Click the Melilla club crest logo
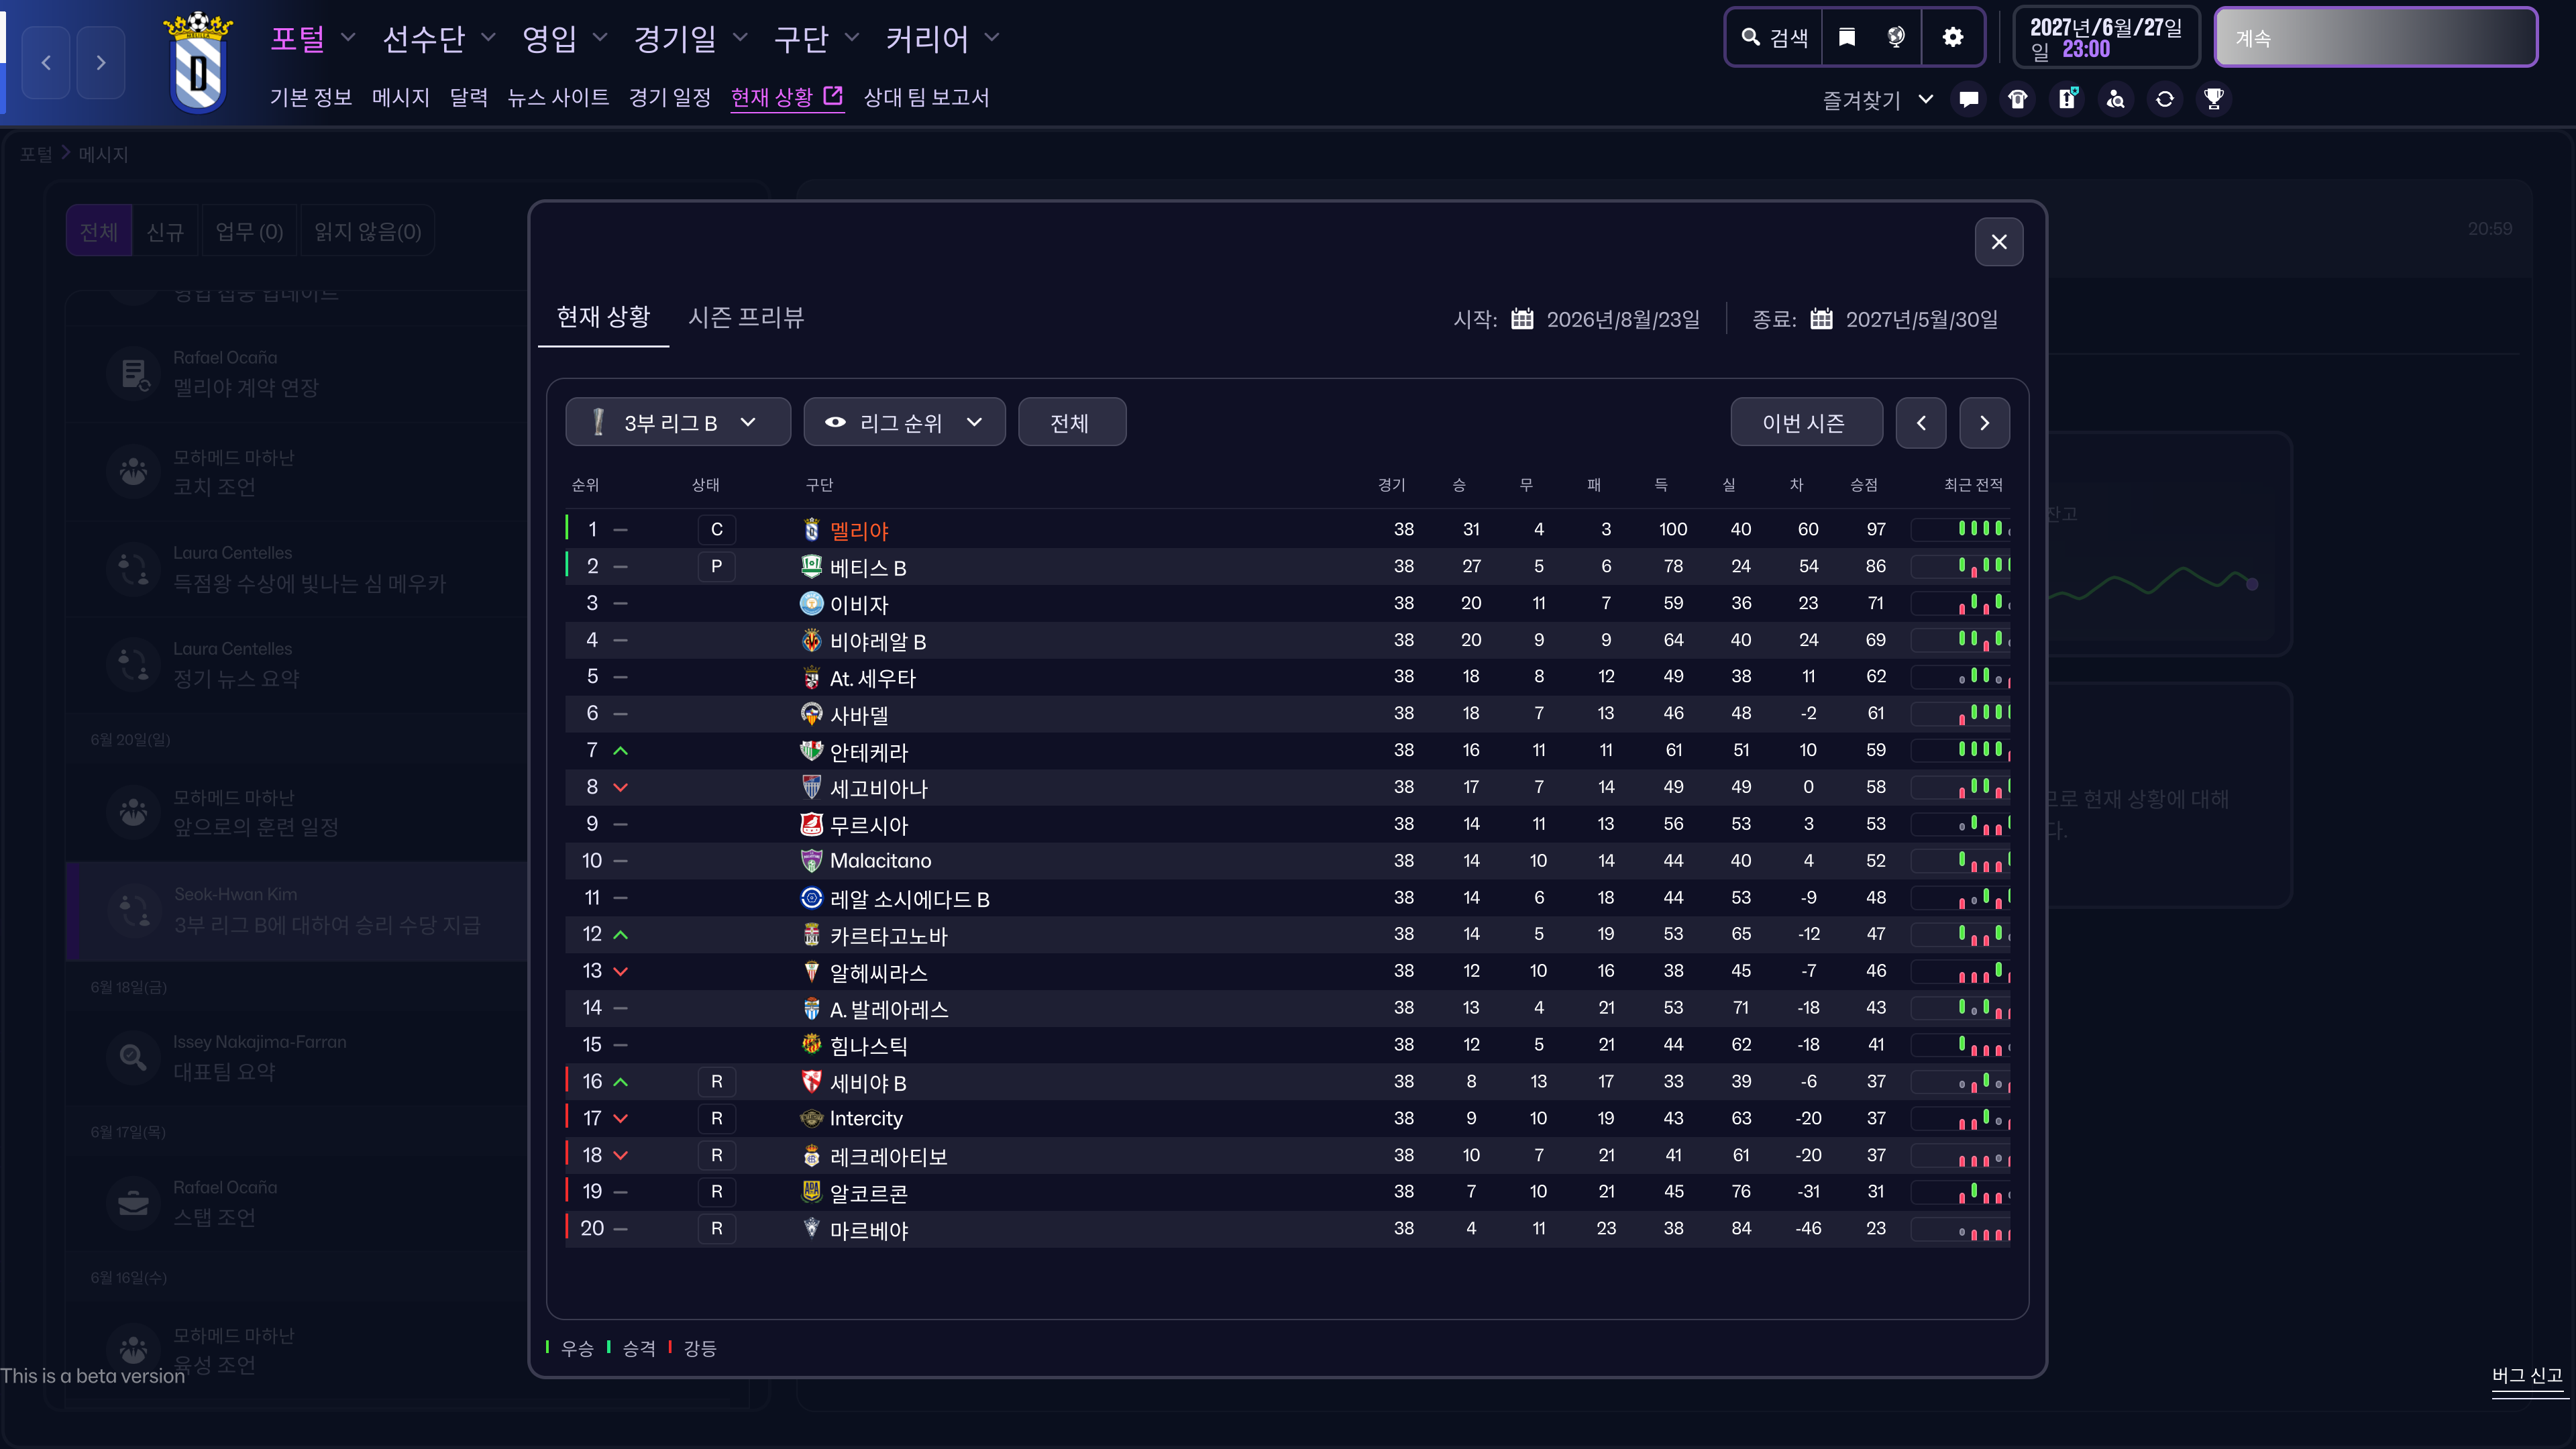Image resolution: width=2576 pixels, height=1449 pixels. (x=198, y=63)
